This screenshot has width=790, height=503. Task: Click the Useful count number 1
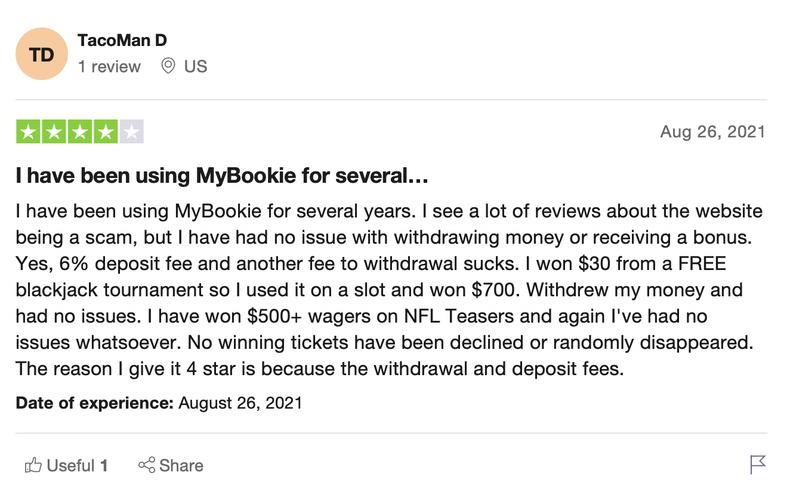[104, 465]
